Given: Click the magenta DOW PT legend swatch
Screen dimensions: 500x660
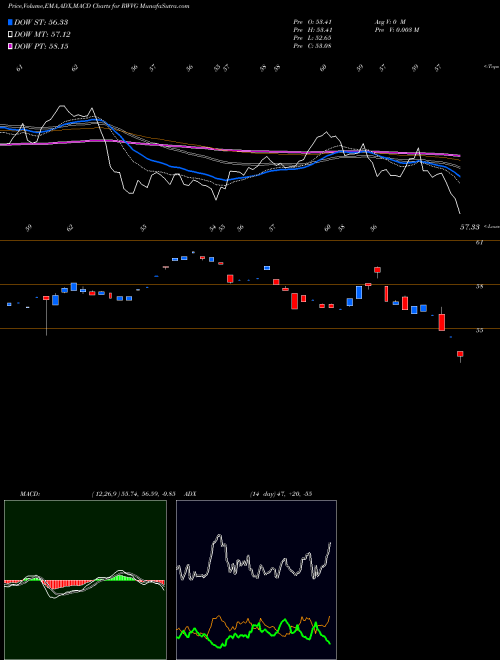Looking at the screenshot, I should pos(10,46).
